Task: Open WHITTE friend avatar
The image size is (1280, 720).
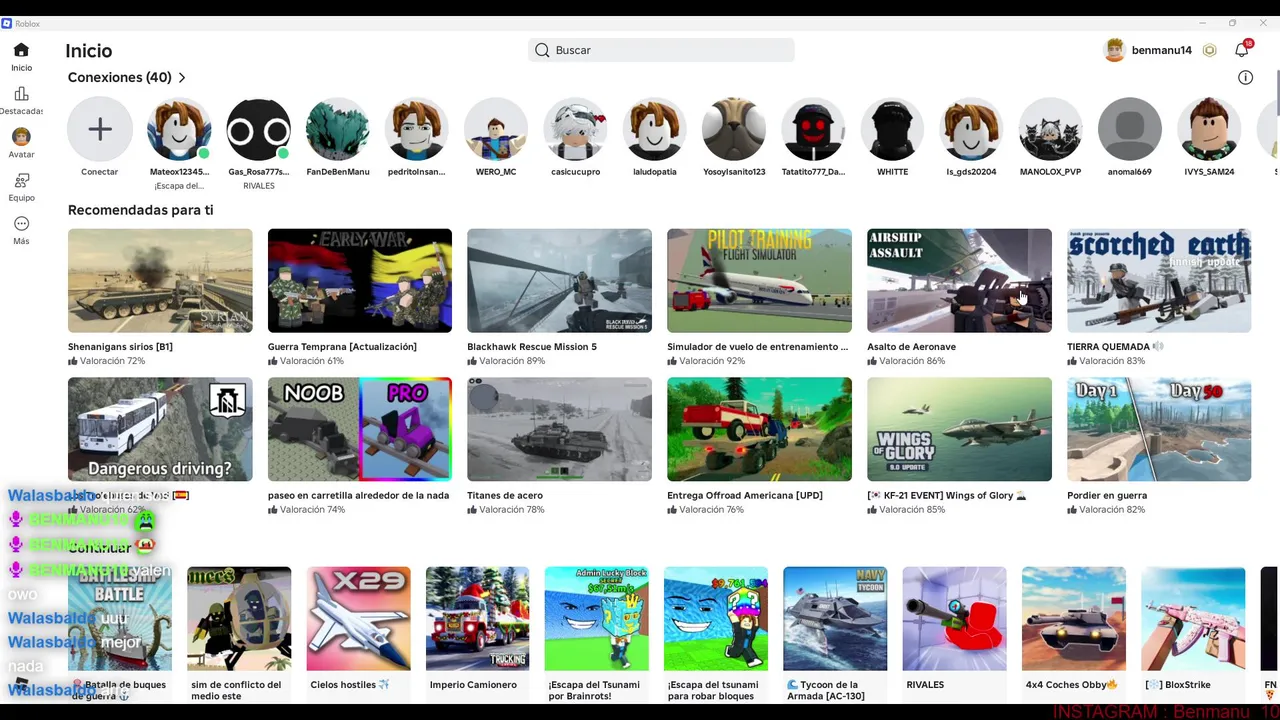Action: [892, 129]
